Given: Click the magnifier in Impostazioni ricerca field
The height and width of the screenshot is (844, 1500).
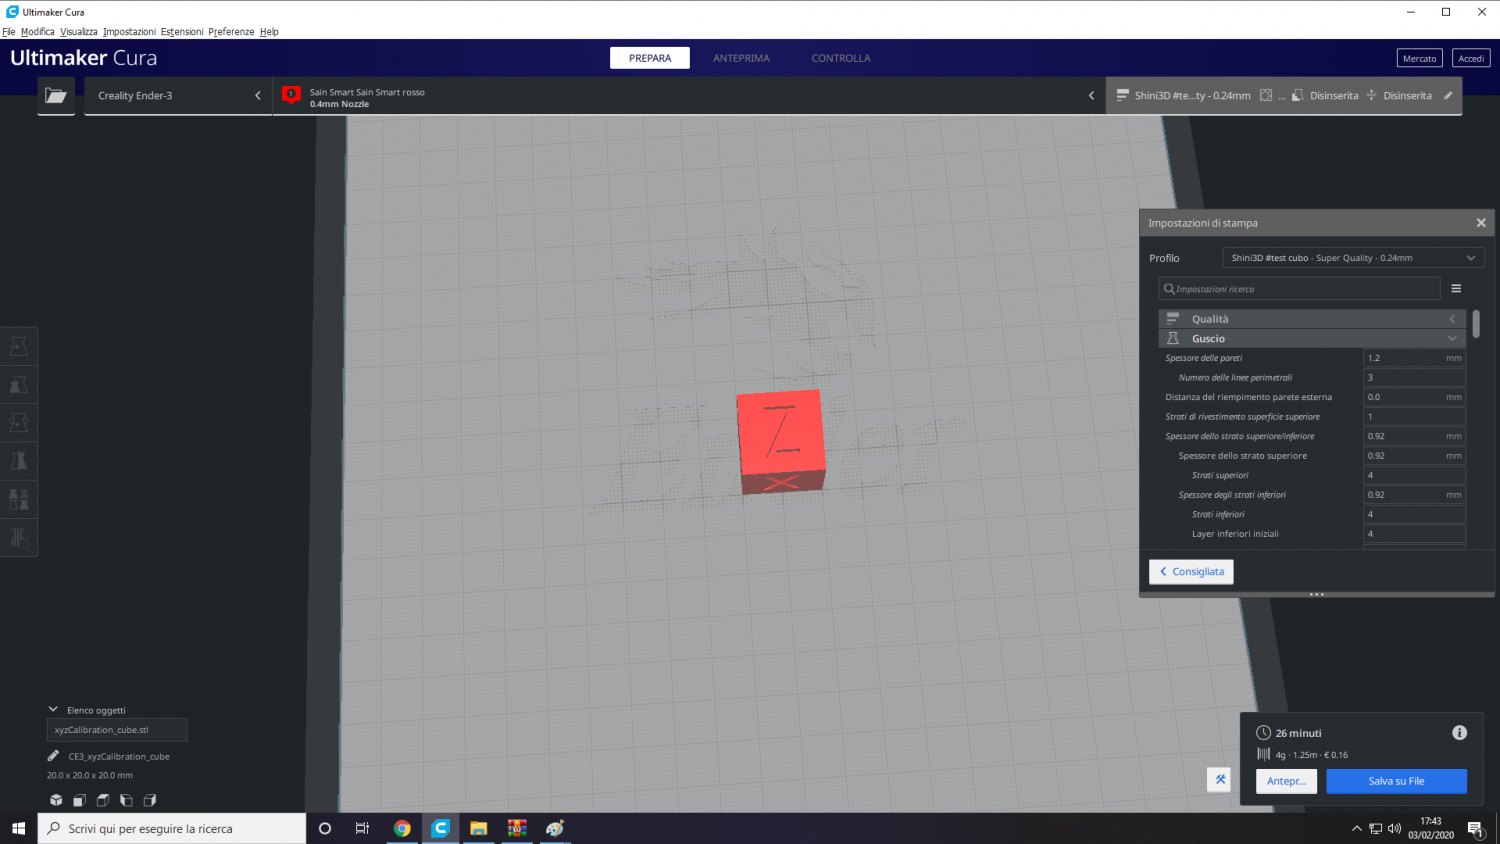Looking at the screenshot, I should [x=1169, y=289].
